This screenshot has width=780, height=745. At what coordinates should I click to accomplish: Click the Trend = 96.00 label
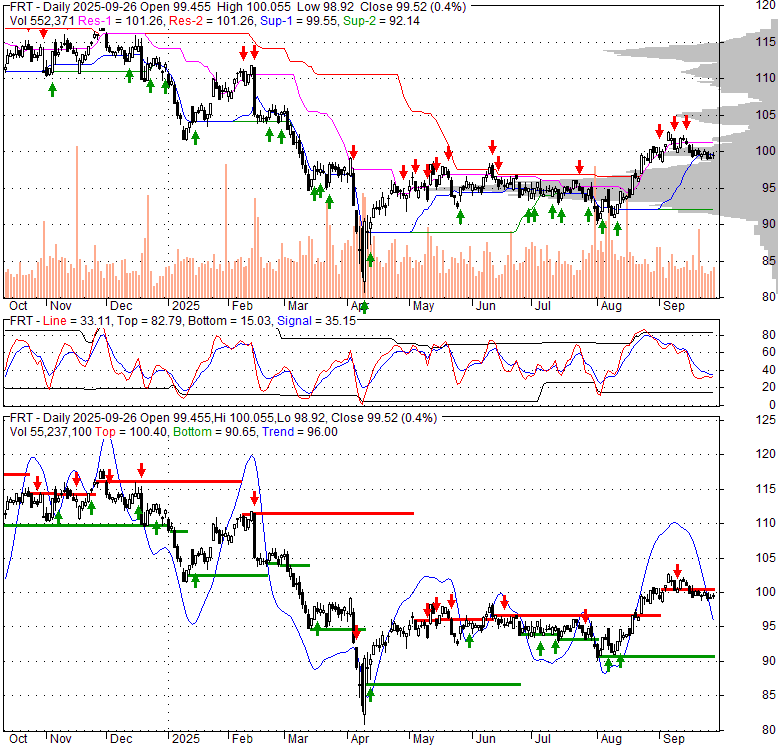pyautogui.click(x=300, y=432)
